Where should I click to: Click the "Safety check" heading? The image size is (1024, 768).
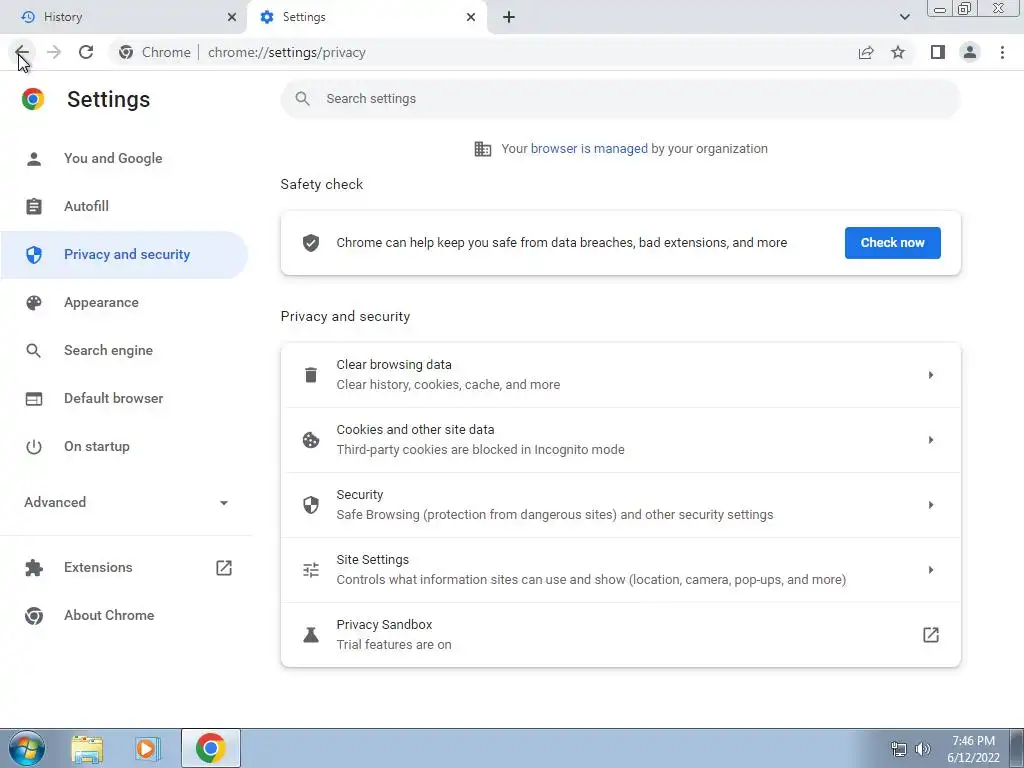(x=321, y=185)
